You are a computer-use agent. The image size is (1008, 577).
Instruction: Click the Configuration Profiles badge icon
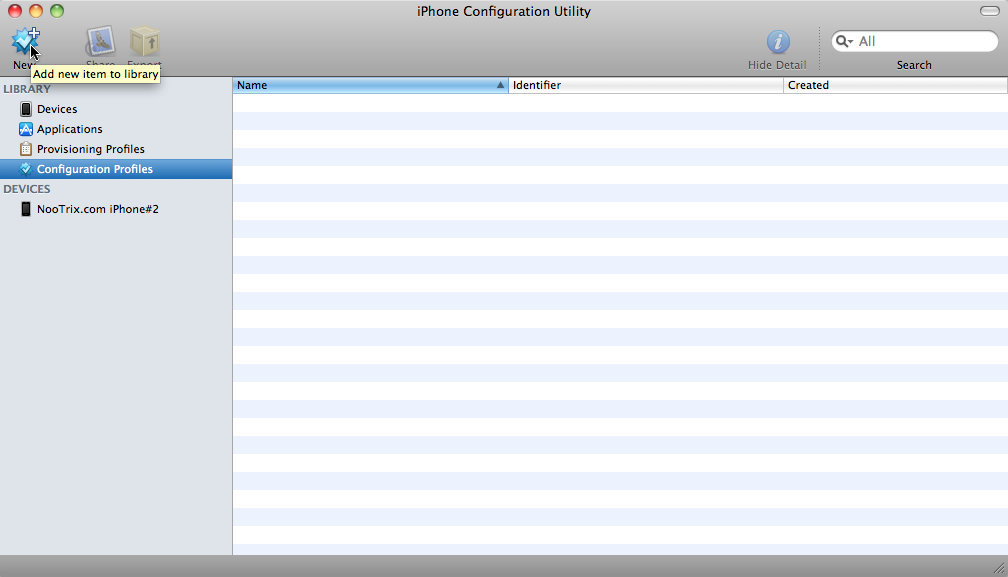pyautogui.click(x=26, y=169)
